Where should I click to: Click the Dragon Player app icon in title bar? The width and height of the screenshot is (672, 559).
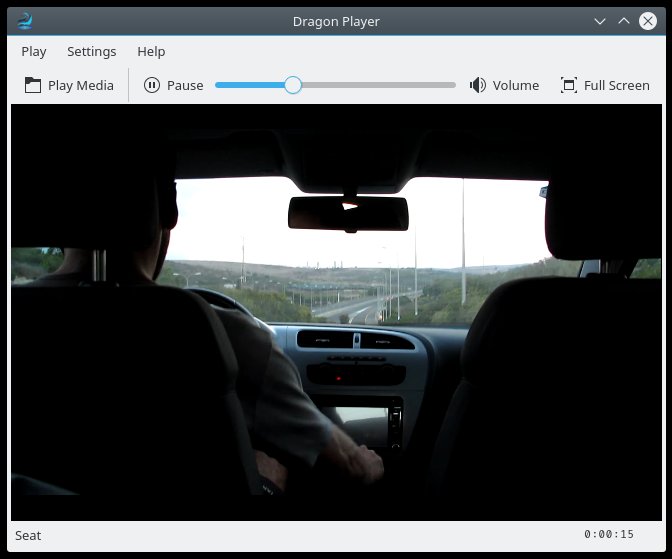coord(26,20)
